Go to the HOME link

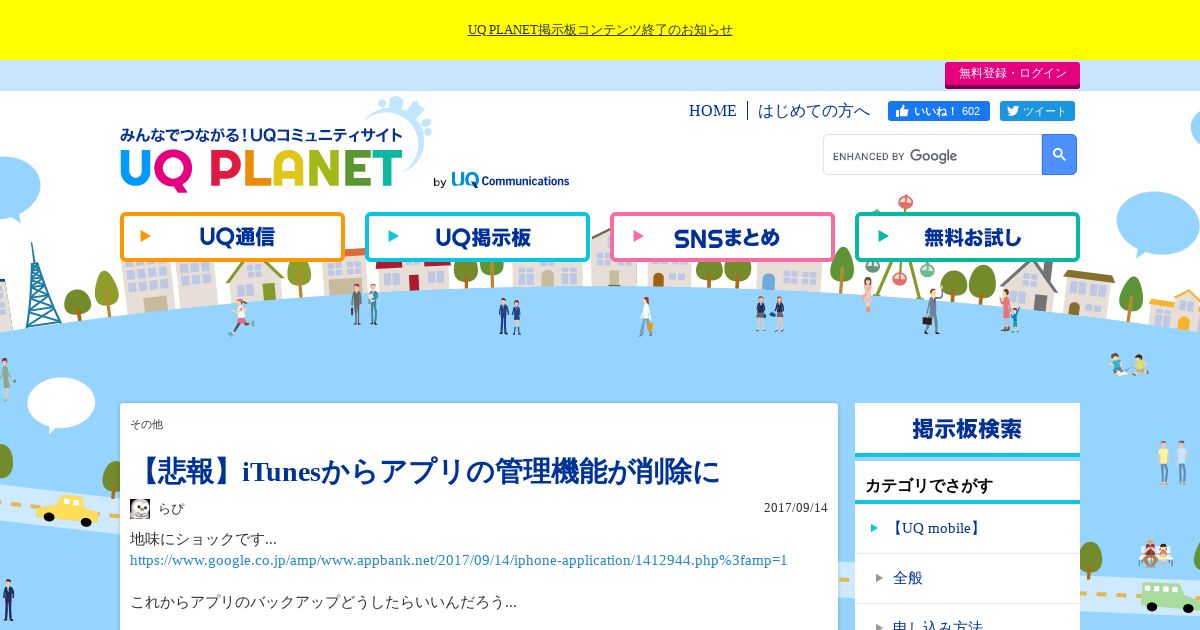coord(712,111)
